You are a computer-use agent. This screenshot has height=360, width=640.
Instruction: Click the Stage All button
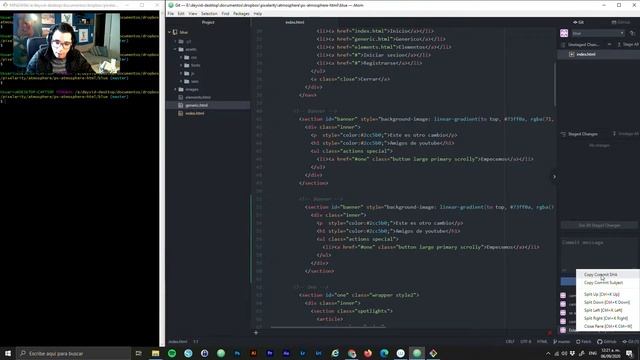coord(628,44)
